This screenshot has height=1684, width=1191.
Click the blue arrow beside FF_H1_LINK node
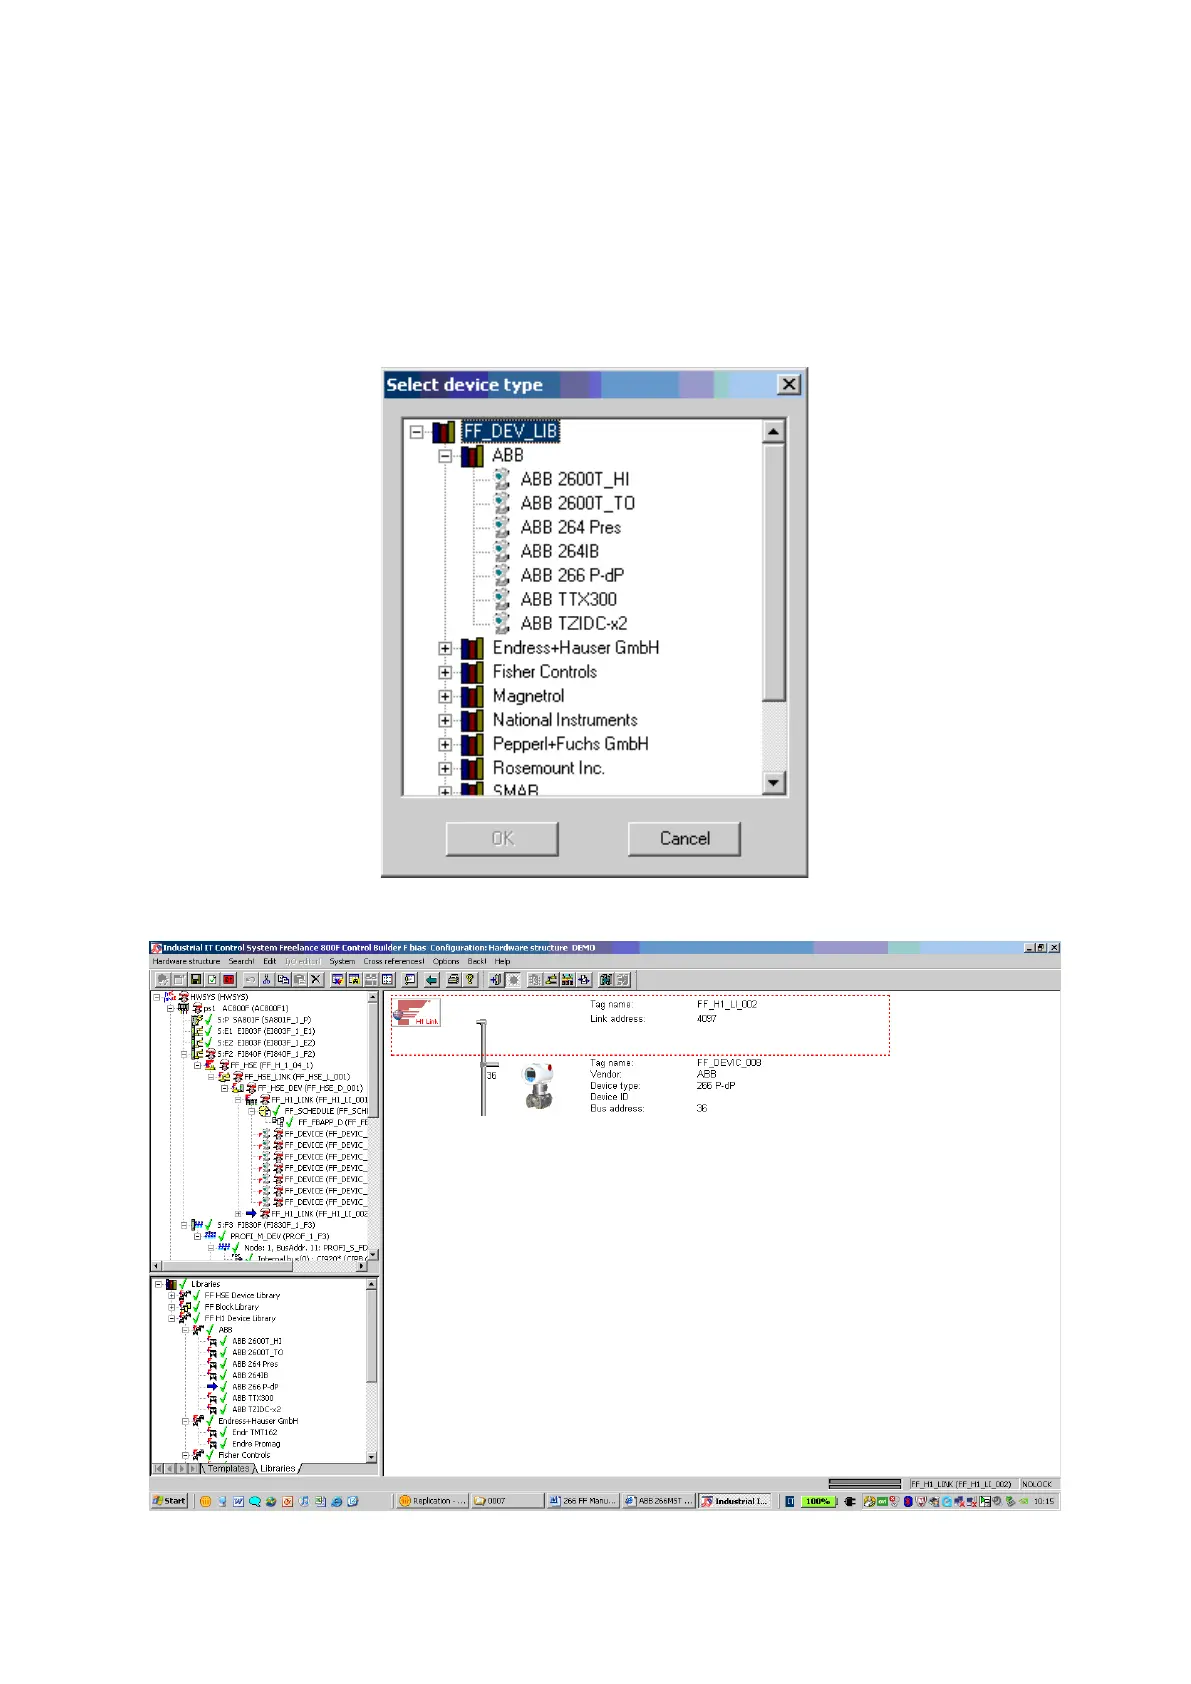[251, 1213]
